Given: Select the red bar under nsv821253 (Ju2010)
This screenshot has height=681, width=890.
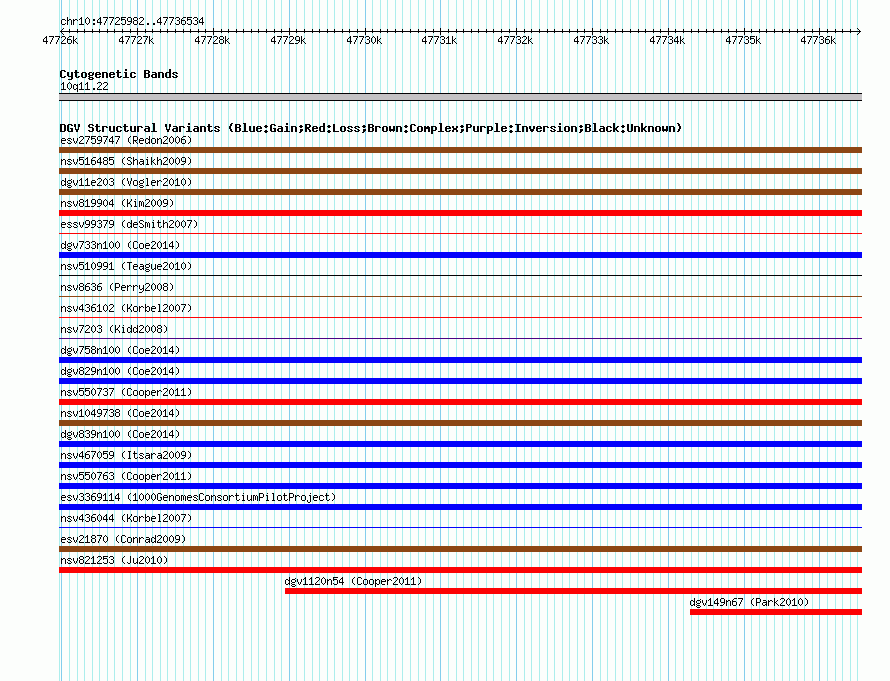Looking at the screenshot, I should [460, 570].
